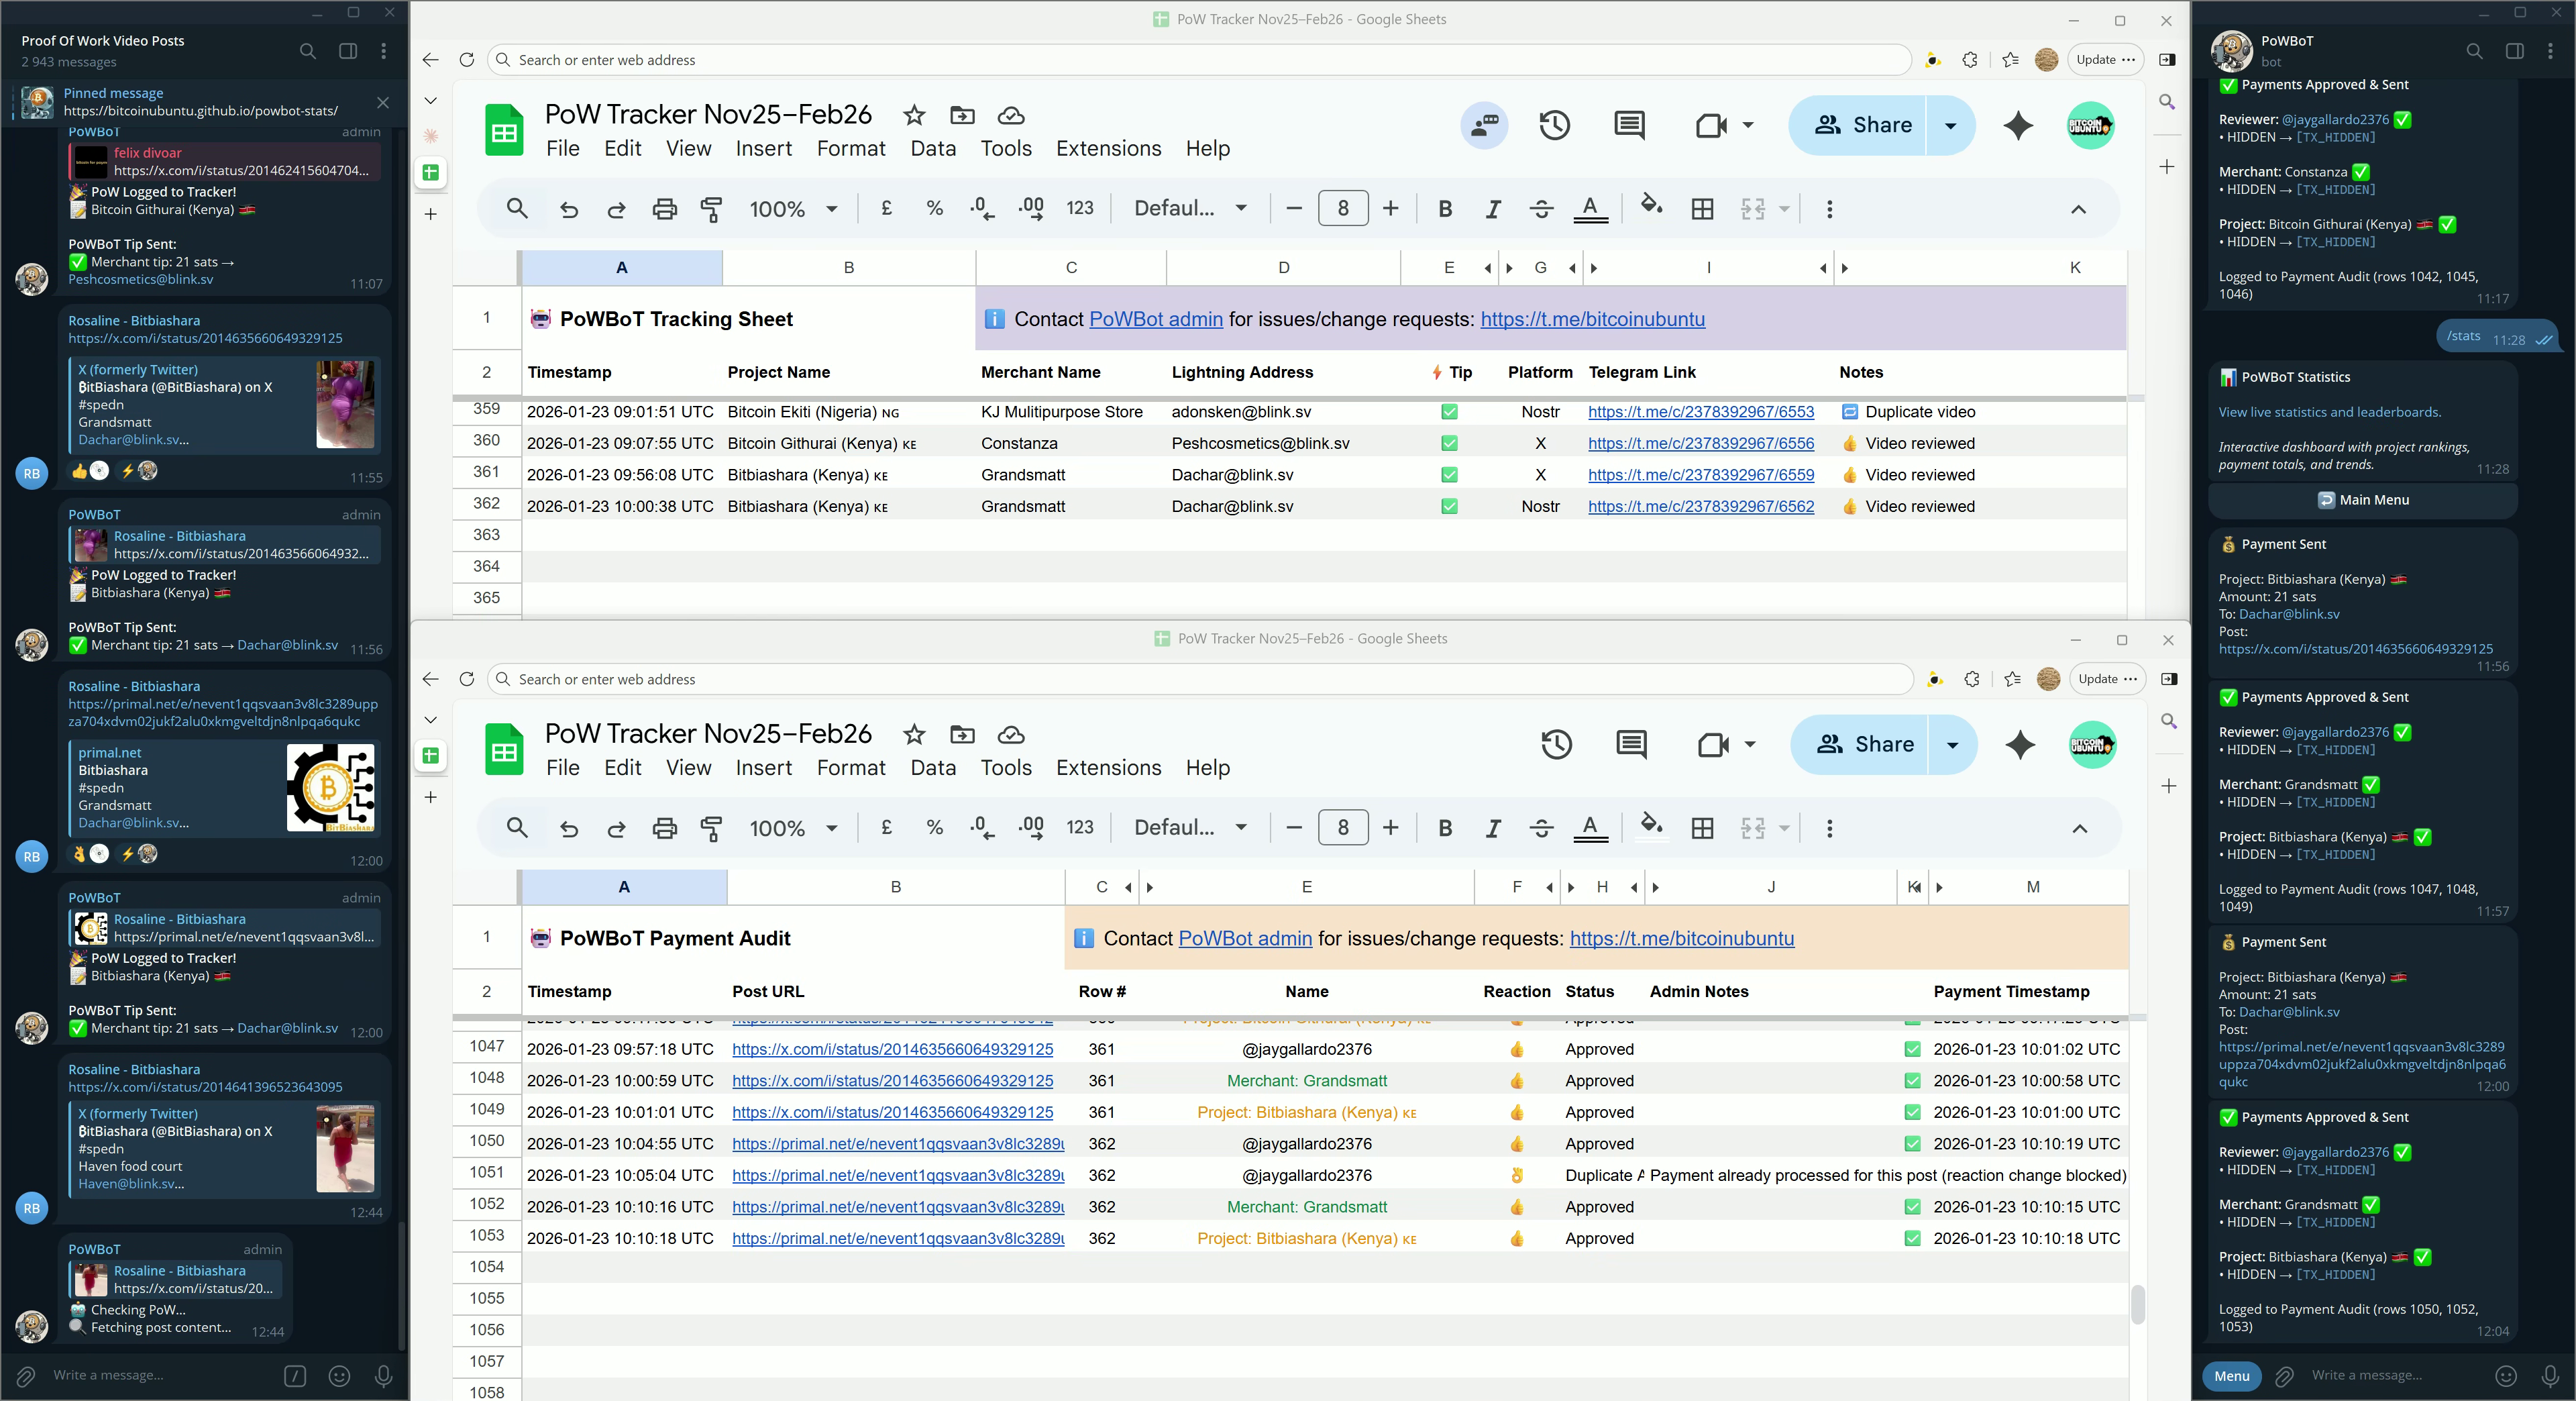Image resolution: width=2576 pixels, height=1401 pixels.
Task: Click search menus icon in bottom Sheets toolbar
Action: tap(517, 828)
